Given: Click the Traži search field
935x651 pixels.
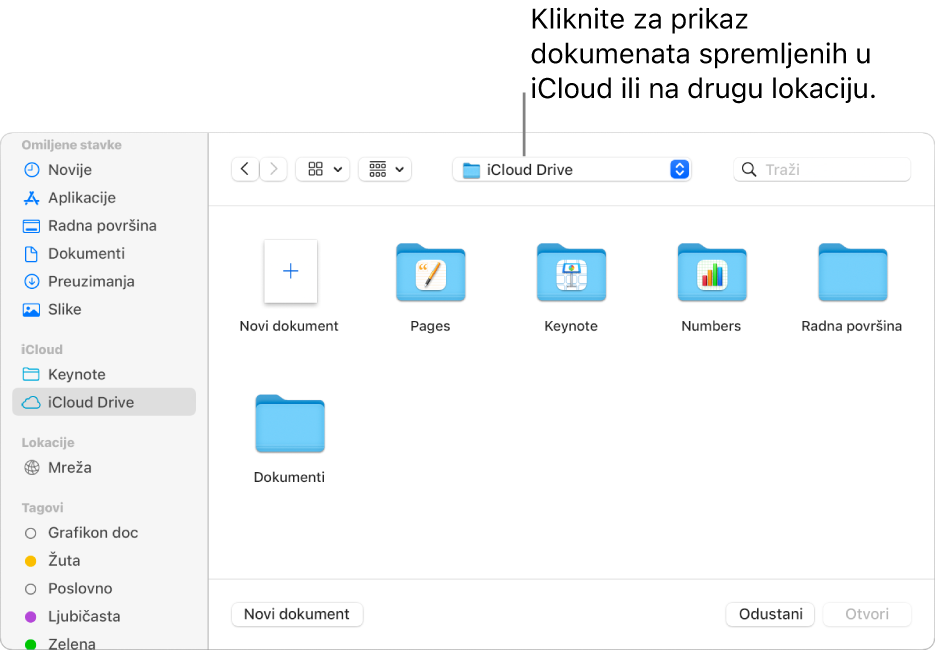Looking at the screenshot, I should 822,170.
